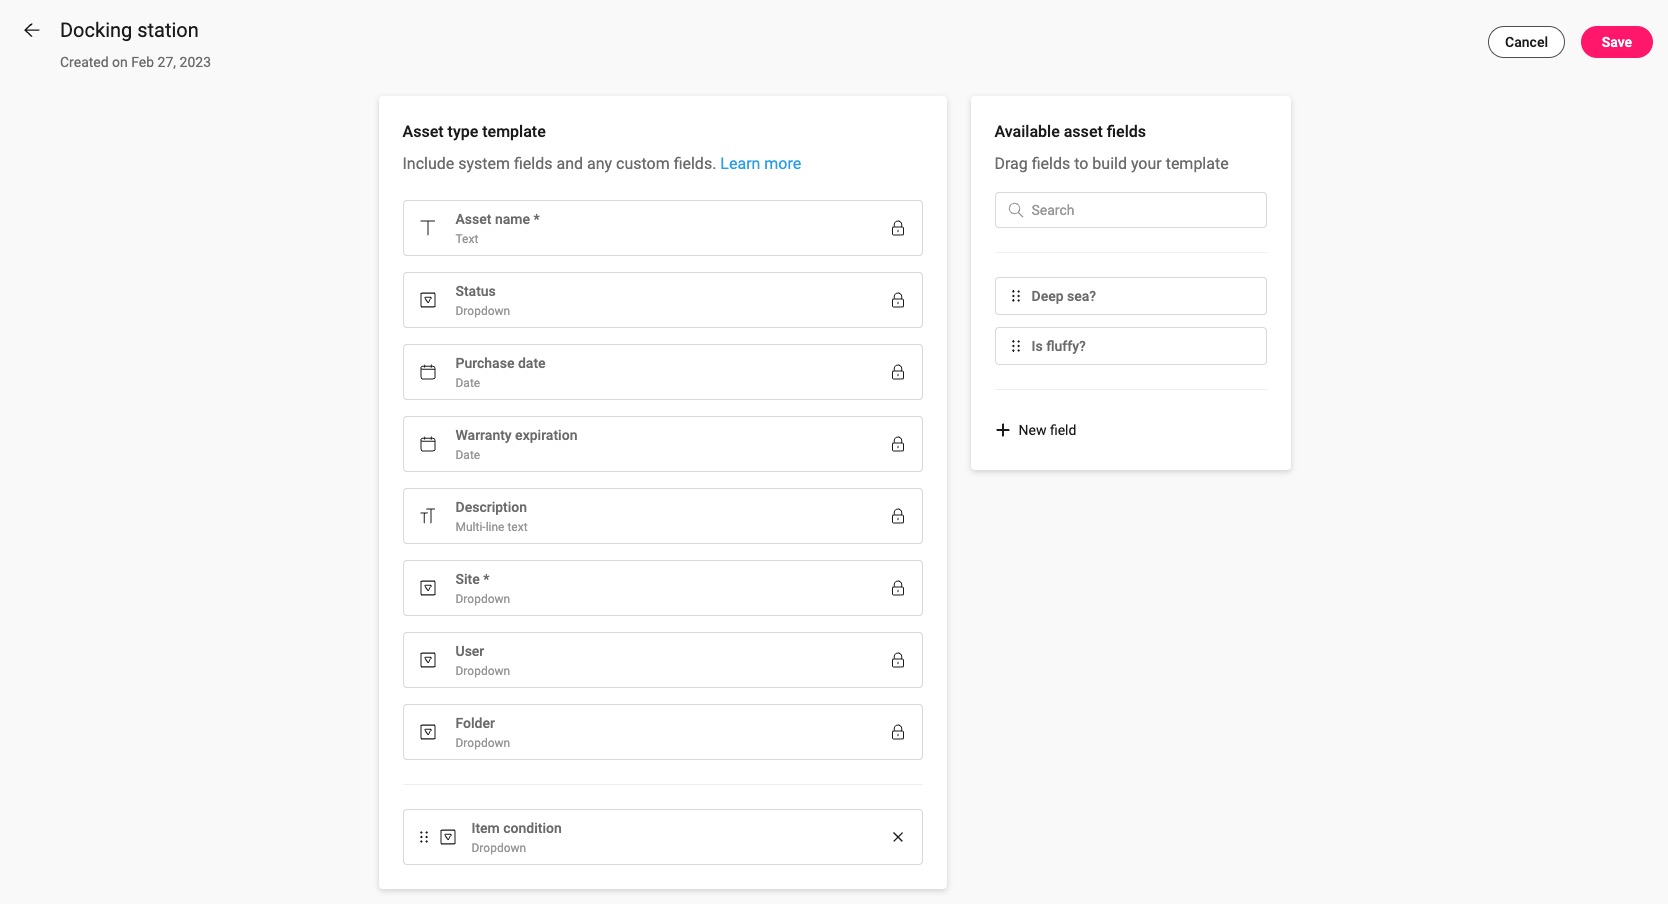Open the Learn more link

click(760, 163)
